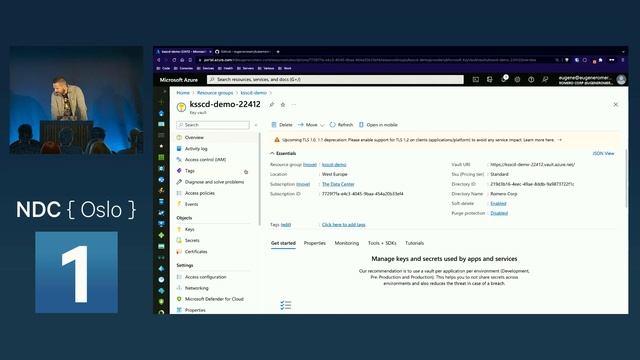
Task: Close the key vault blade with X
Action: pos(616,105)
